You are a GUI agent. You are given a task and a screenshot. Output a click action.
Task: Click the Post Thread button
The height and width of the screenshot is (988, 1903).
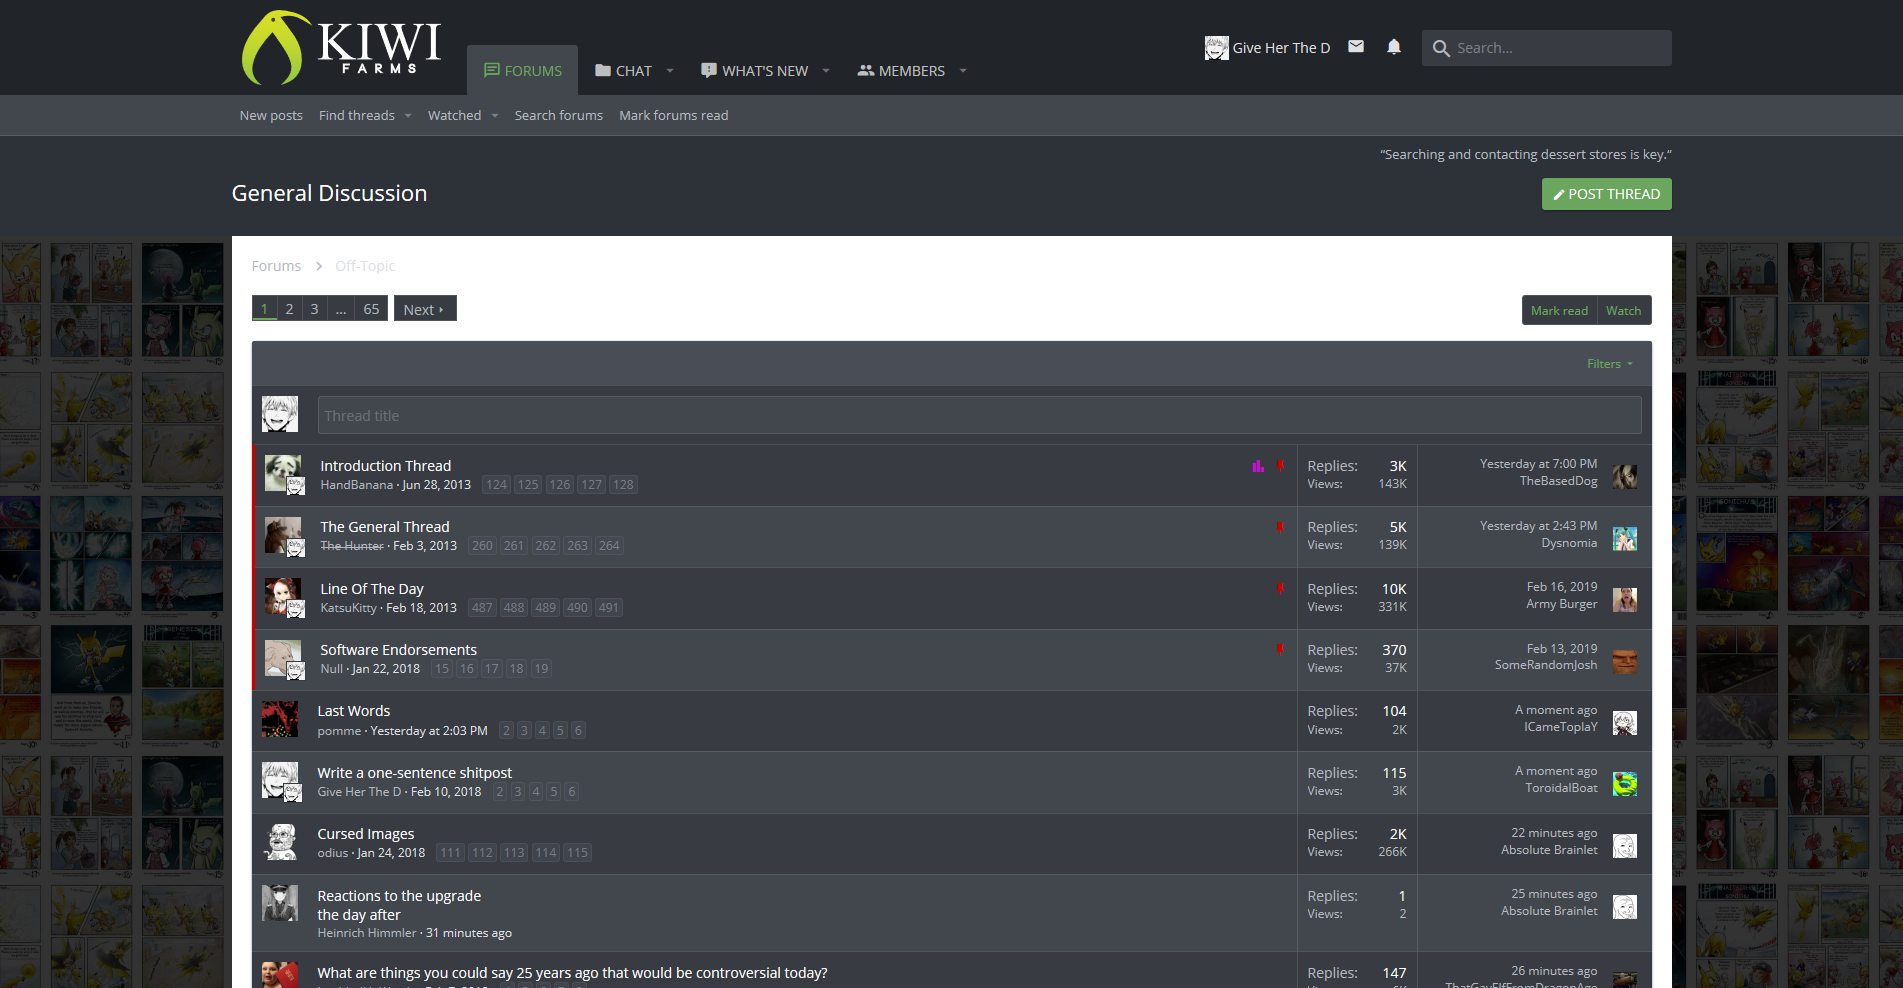pyautogui.click(x=1606, y=194)
